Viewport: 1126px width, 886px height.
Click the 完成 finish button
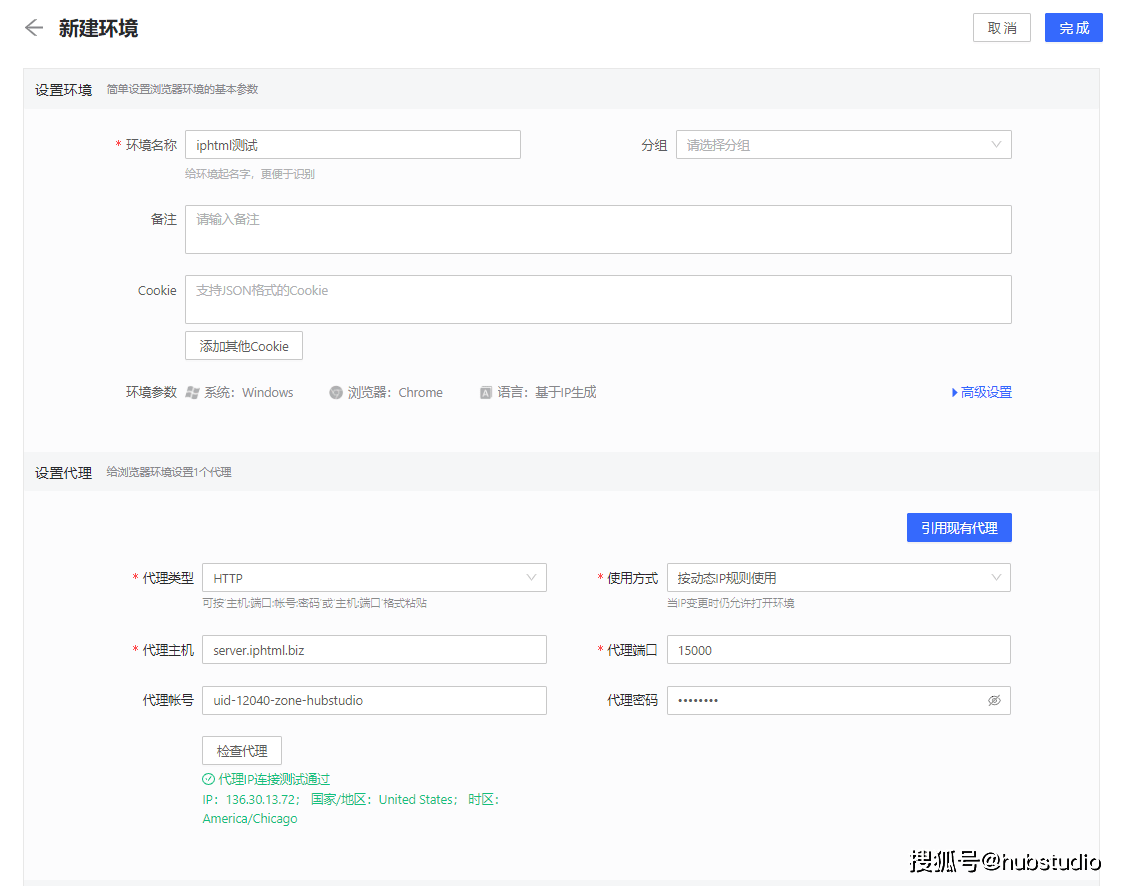pos(1073,27)
